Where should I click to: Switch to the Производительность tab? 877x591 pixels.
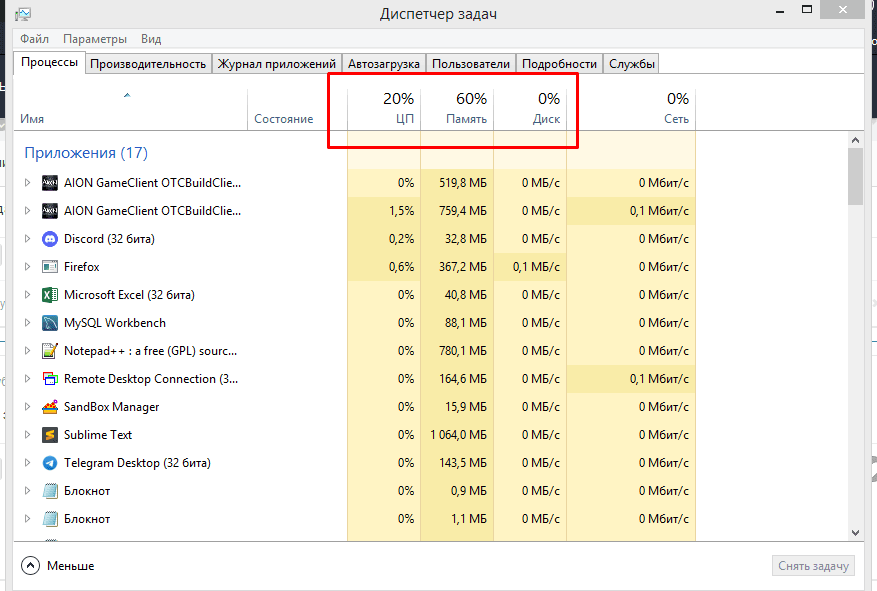coord(148,64)
